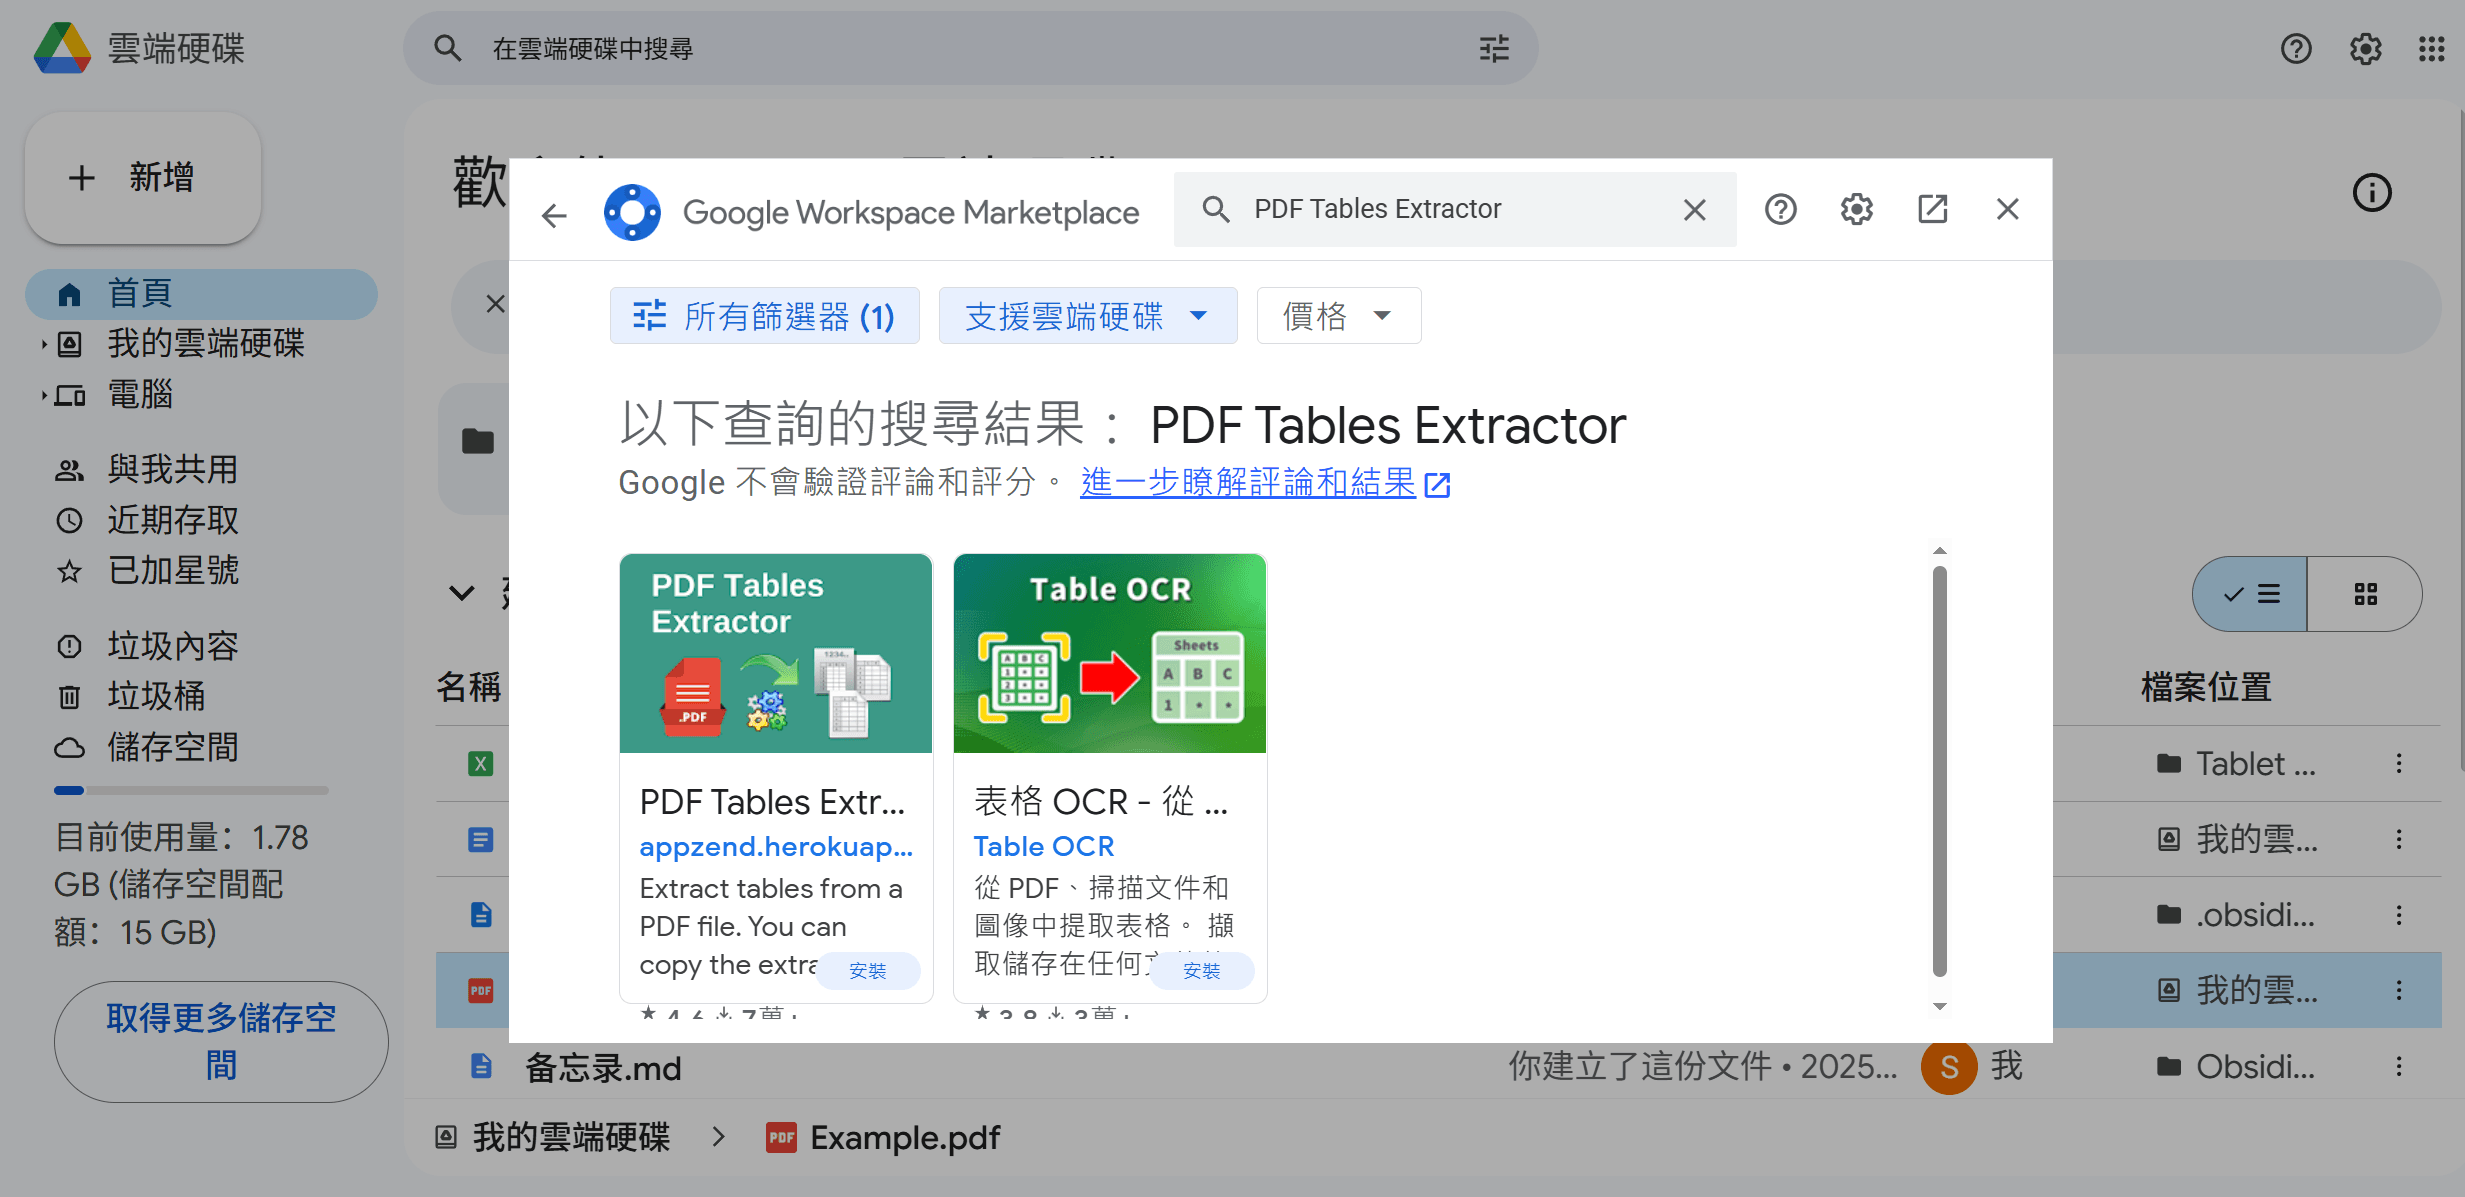Screen dimensions: 2465x1197
Task: Open Tablet folder location
Action: (2236, 764)
